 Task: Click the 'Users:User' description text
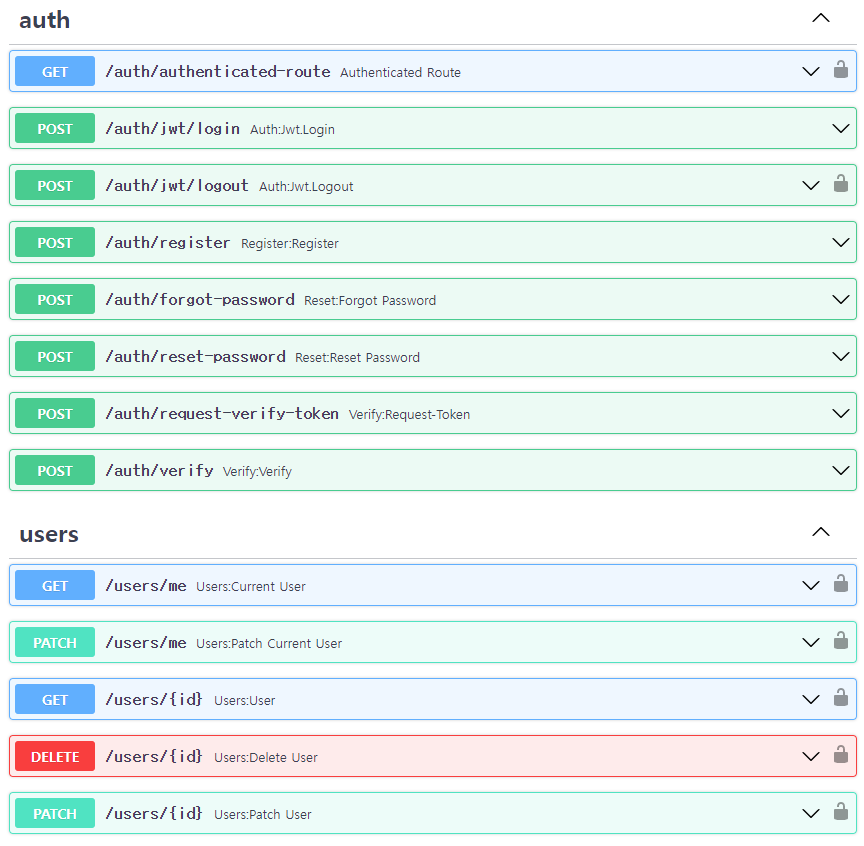coord(244,700)
